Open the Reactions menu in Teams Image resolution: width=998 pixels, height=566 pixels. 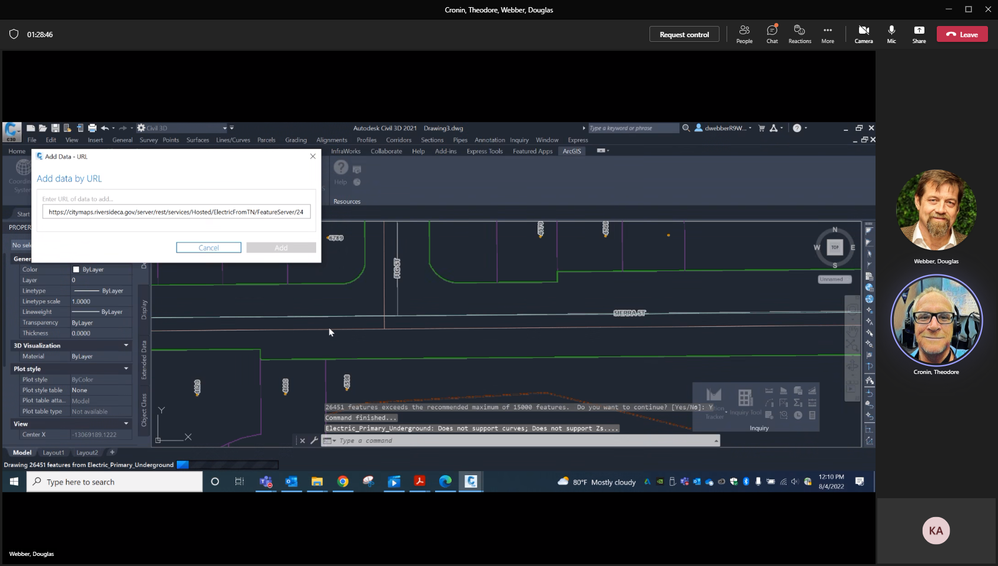pos(799,34)
